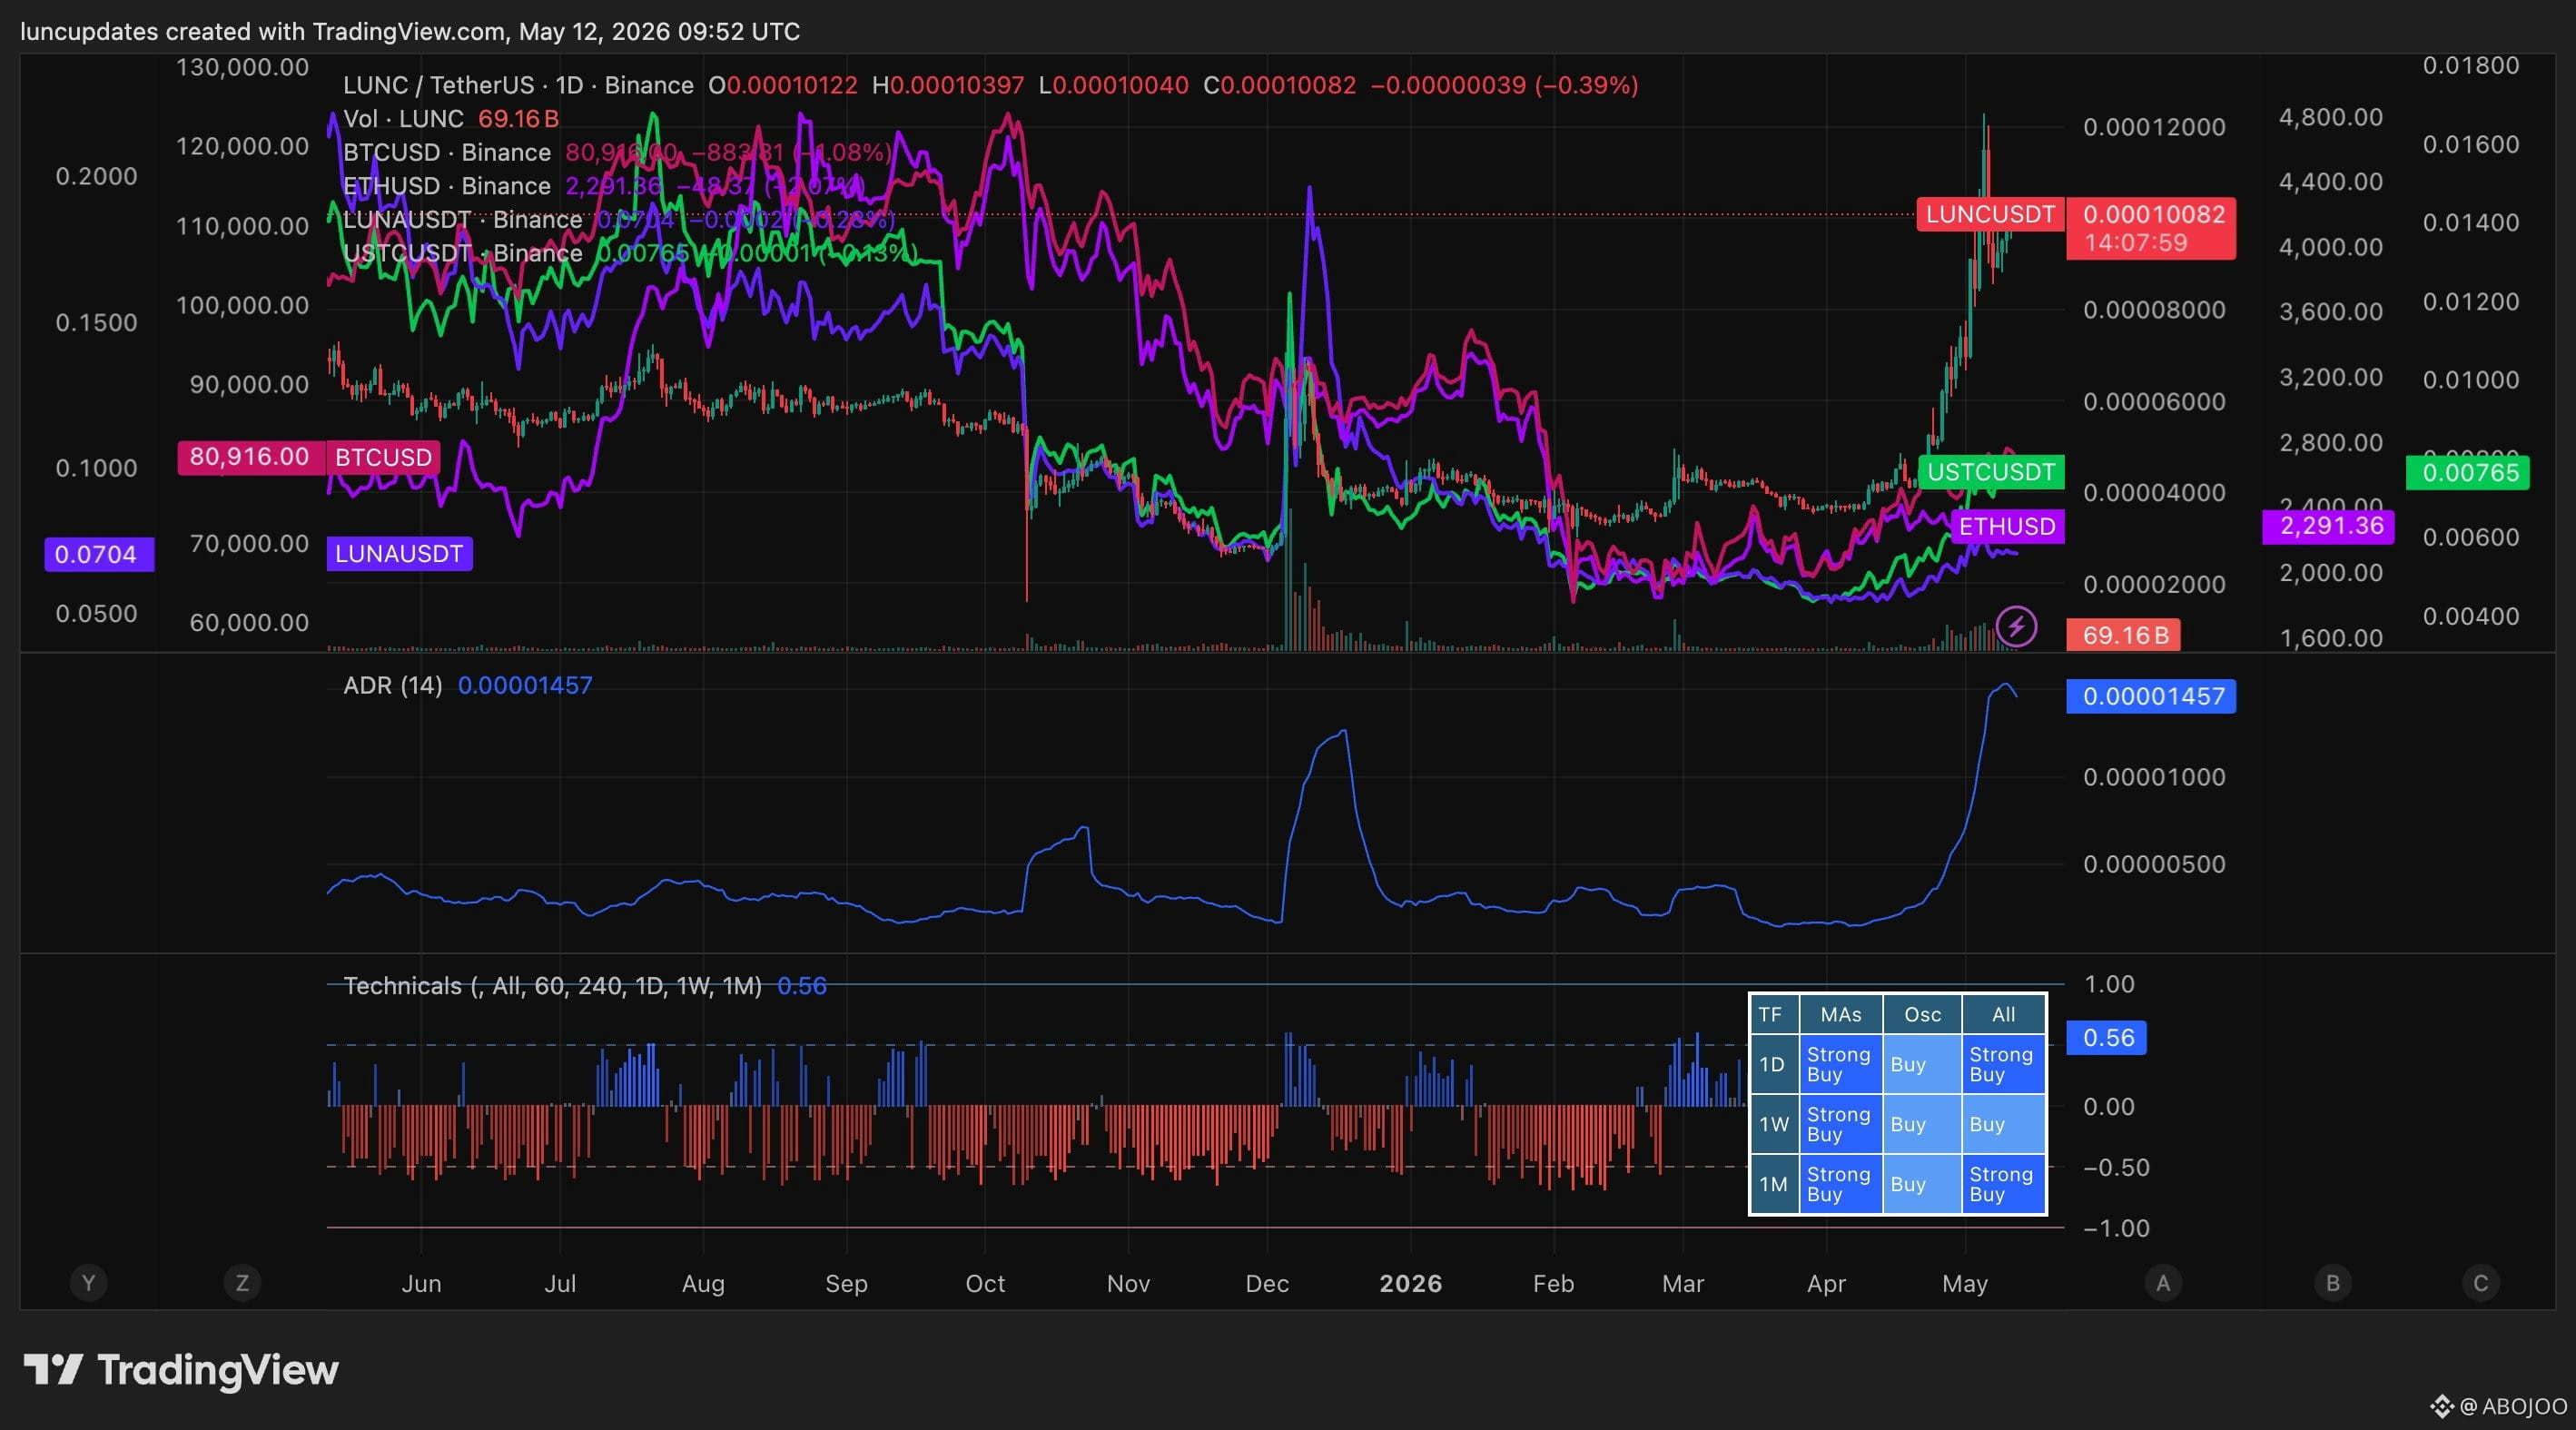Click the MAs column header
The height and width of the screenshot is (1430, 2576).
[1841, 1015]
